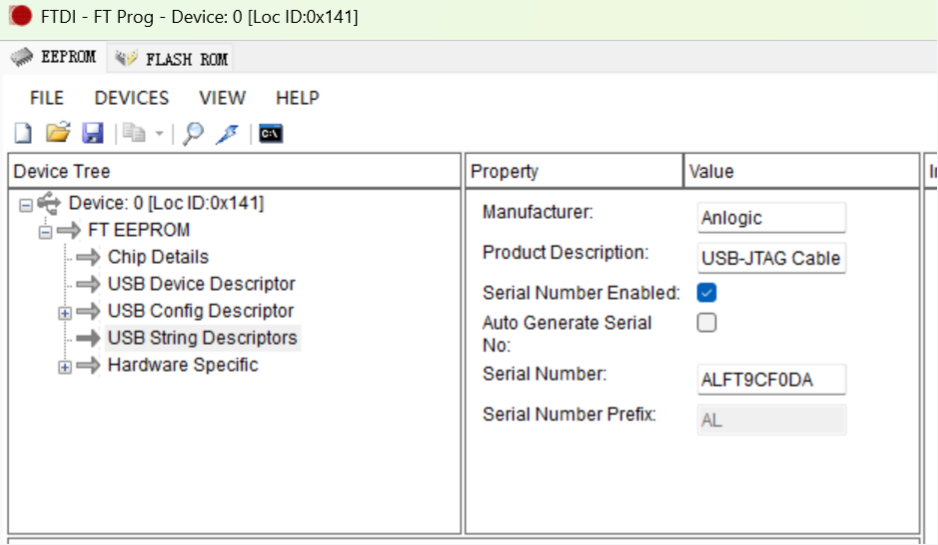
Task: Click the red FT Prog title icon
Action: pos(20,16)
